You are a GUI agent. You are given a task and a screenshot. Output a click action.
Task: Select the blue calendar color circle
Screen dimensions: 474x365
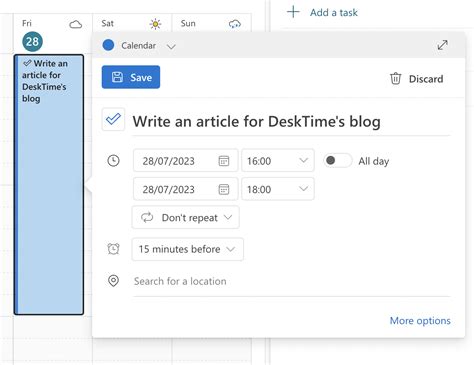point(108,45)
